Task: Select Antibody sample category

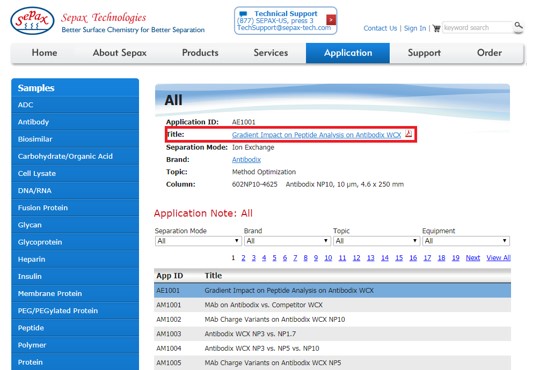Action: [x=75, y=122]
